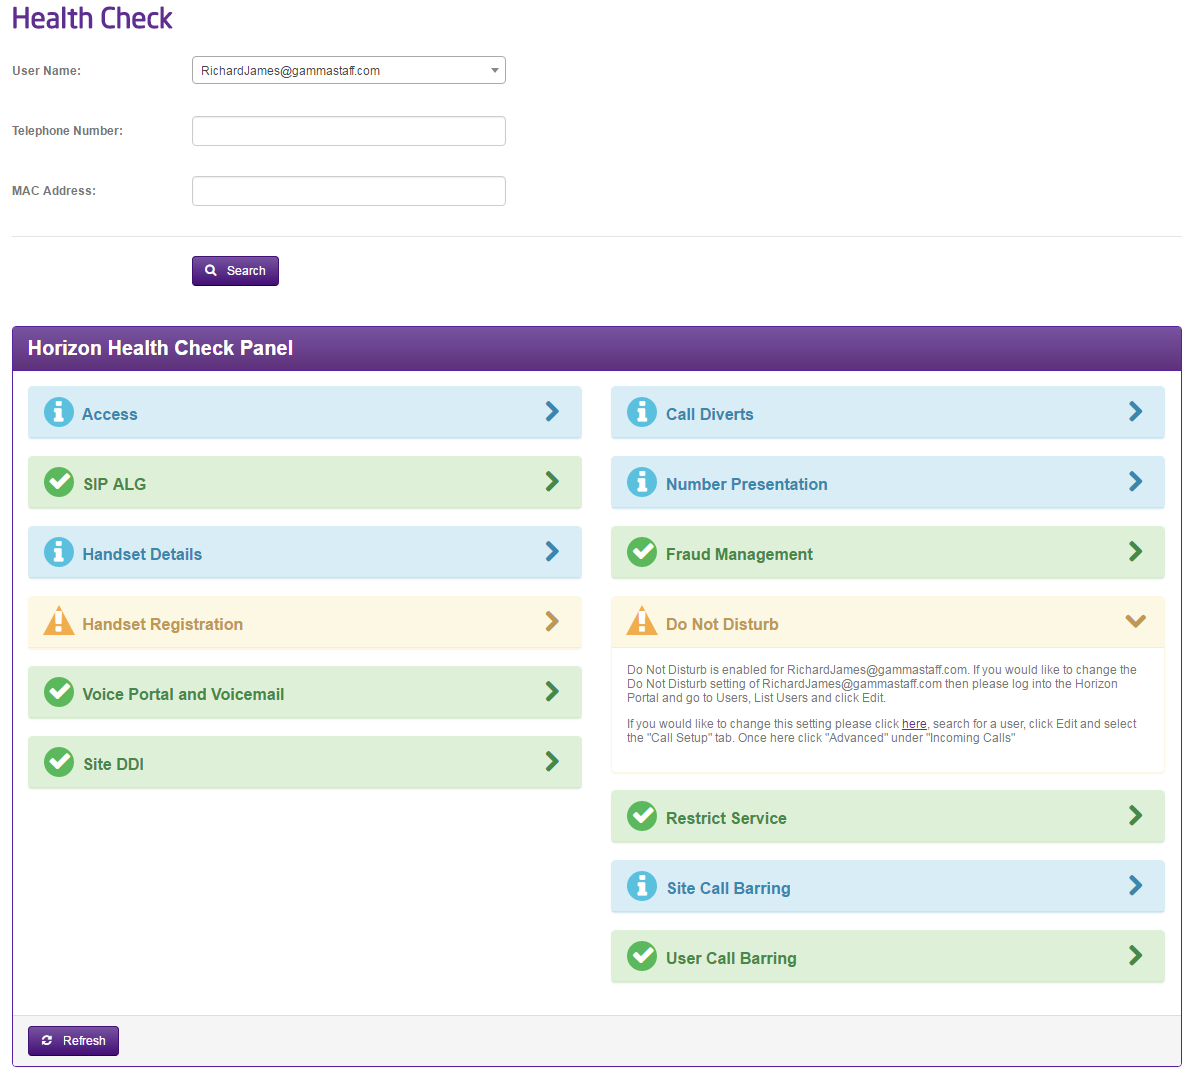The height and width of the screenshot is (1082, 1195).
Task: Expand the Voice Portal and Voicemail chevron
Action: click(553, 693)
